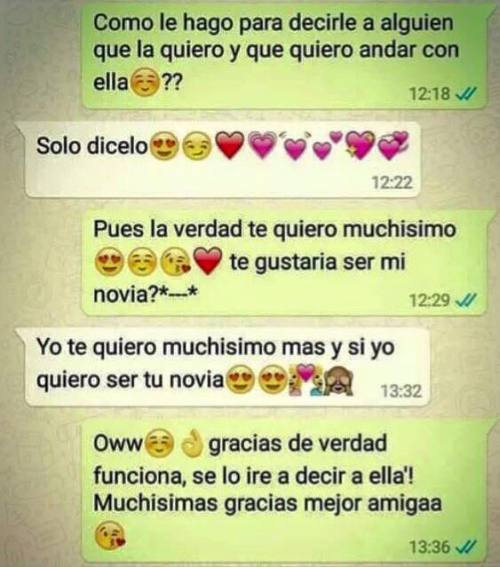Tap the double-check read receipt at 12:18
The image size is (500, 567).
[x=466, y=94]
